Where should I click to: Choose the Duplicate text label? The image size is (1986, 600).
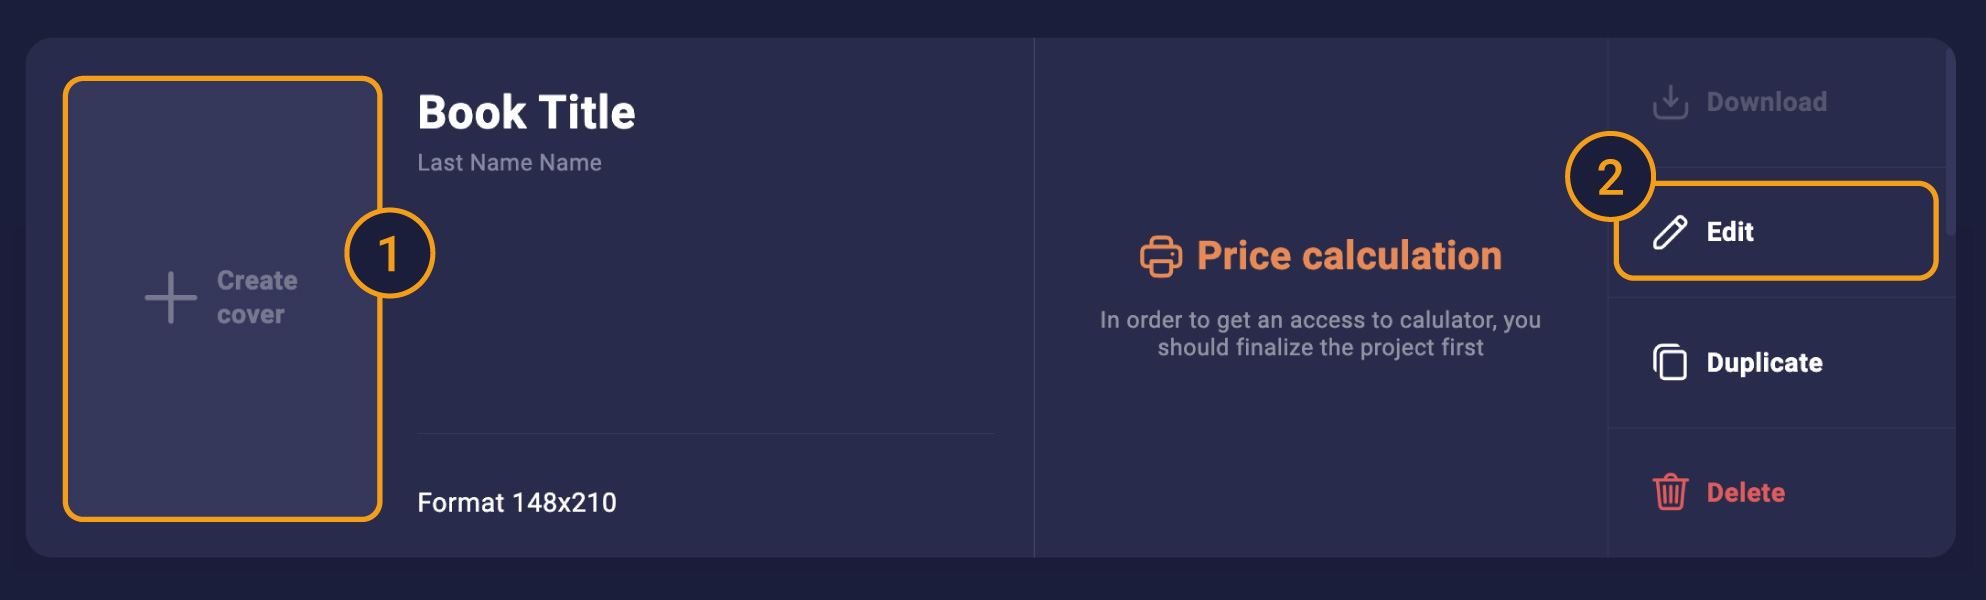(1764, 362)
